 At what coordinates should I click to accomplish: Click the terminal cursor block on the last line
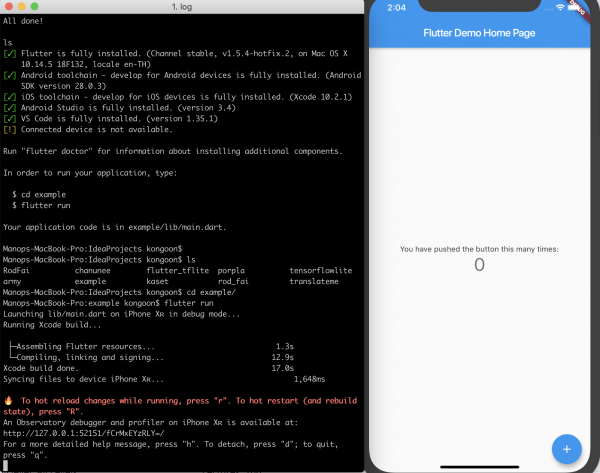click(x=5, y=465)
